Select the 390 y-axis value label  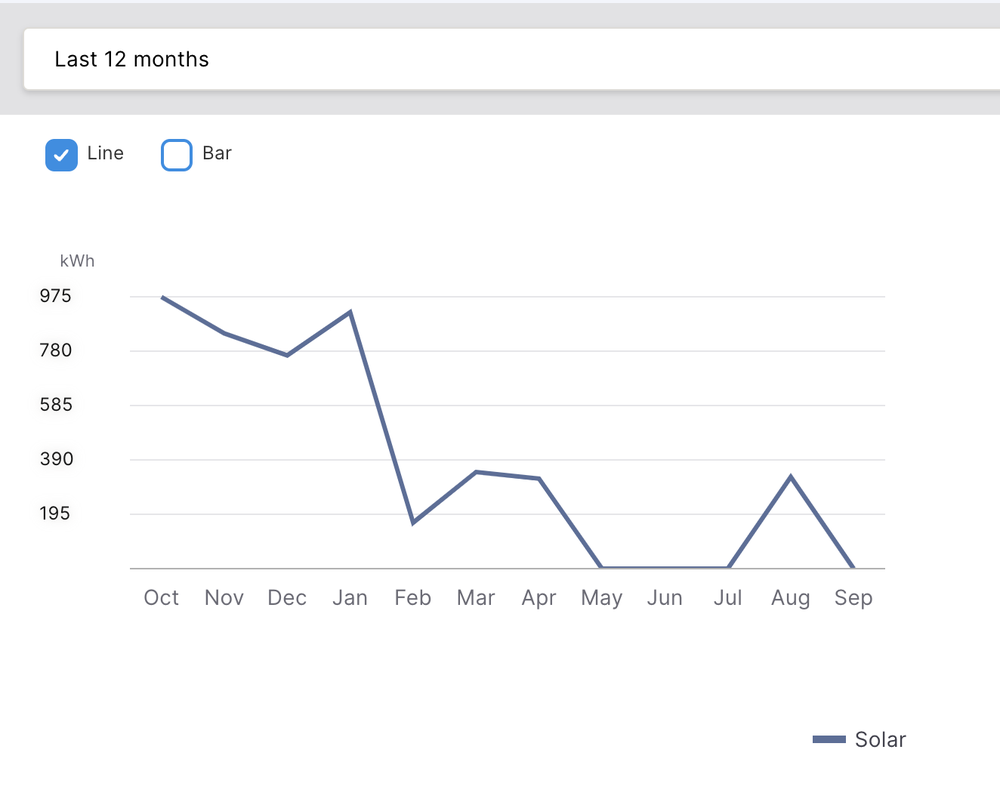coord(83,460)
